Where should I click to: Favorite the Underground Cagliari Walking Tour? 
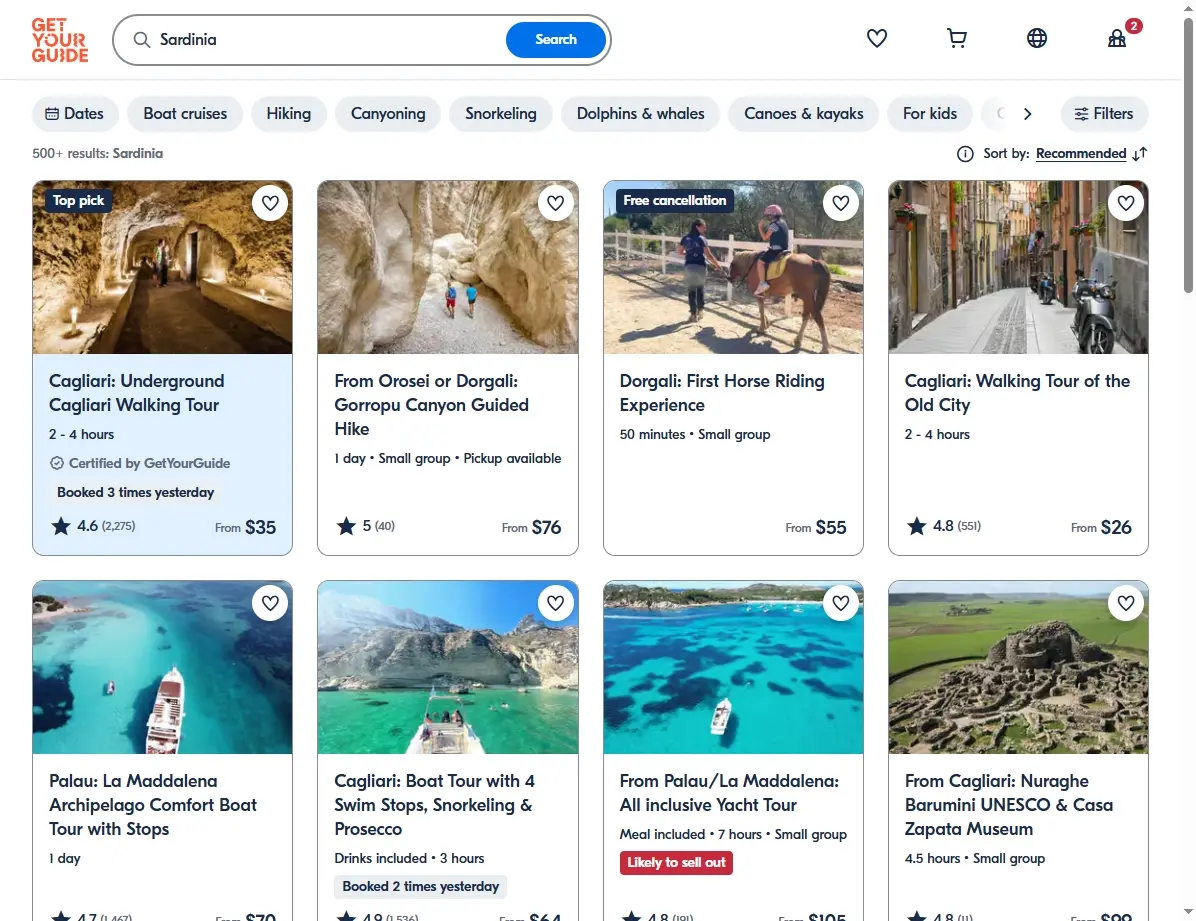coord(270,203)
